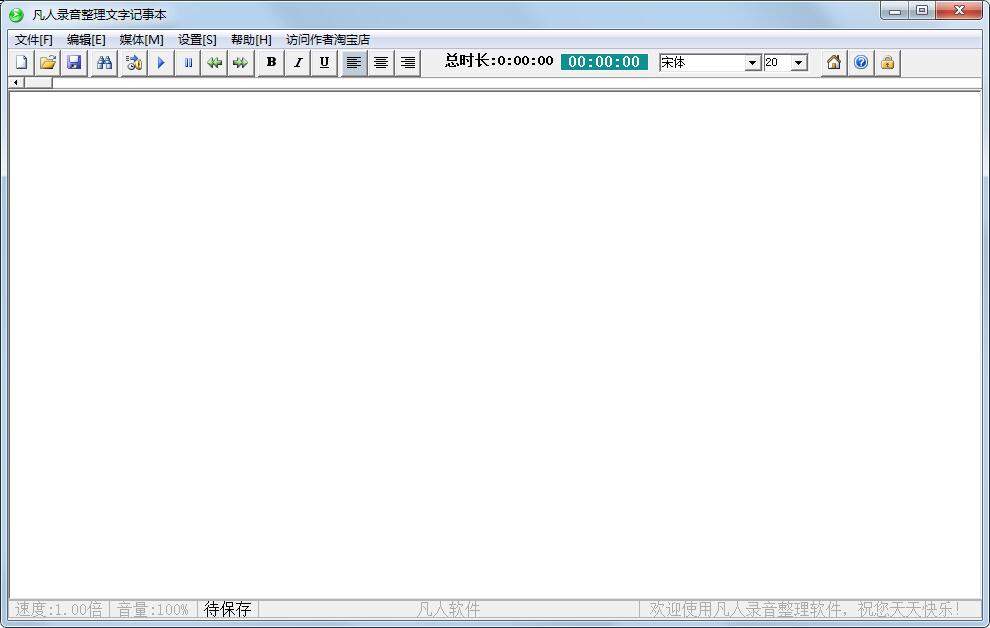
Task: Click the blue help question mark icon
Action: pyautogui.click(x=860, y=63)
